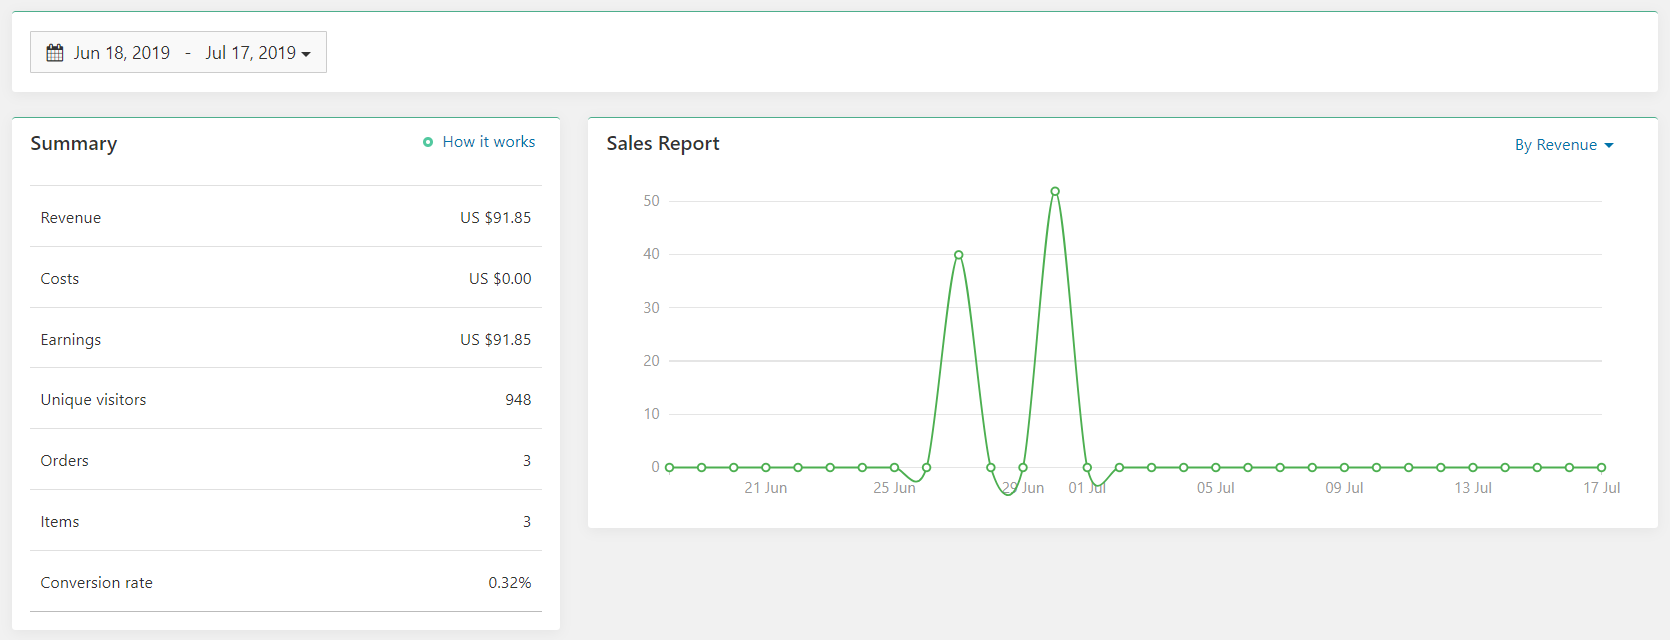Click the calendar icon in date picker
1670x640 pixels.
coord(55,53)
